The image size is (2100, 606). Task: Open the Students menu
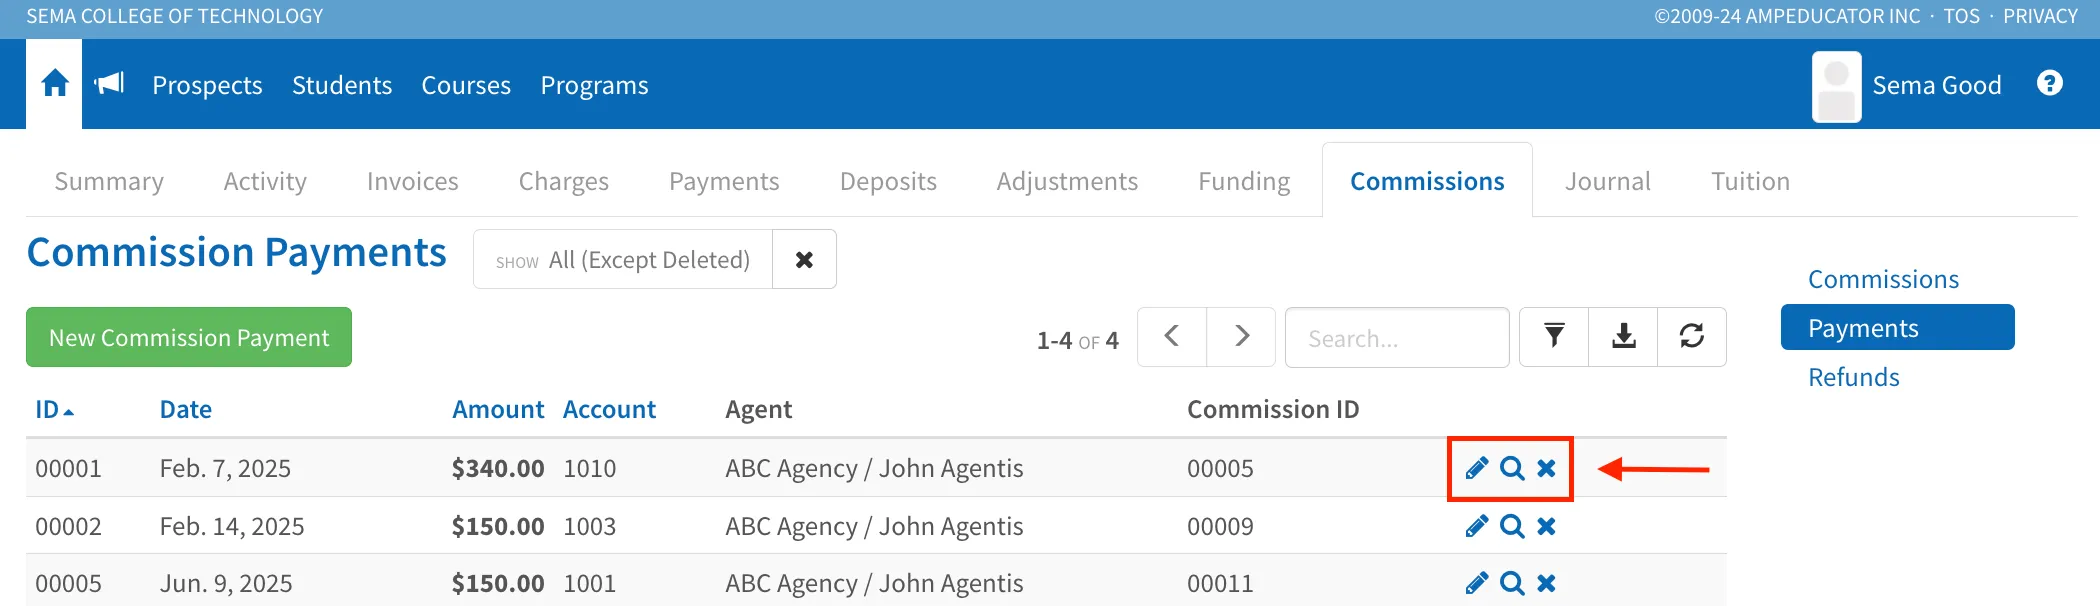pyautogui.click(x=342, y=86)
